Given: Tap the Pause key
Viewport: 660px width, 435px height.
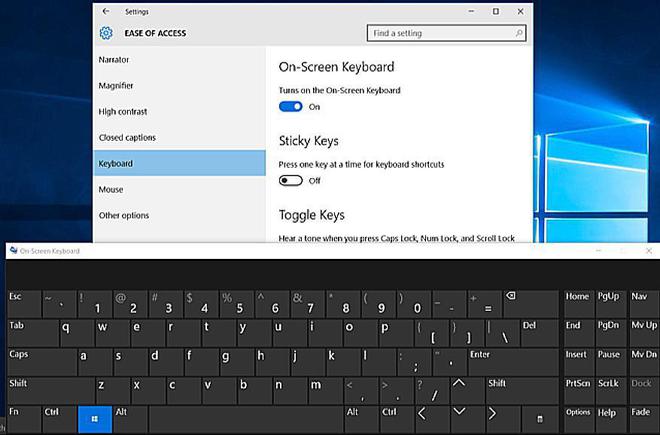Looking at the screenshot, I should [x=611, y=361].
